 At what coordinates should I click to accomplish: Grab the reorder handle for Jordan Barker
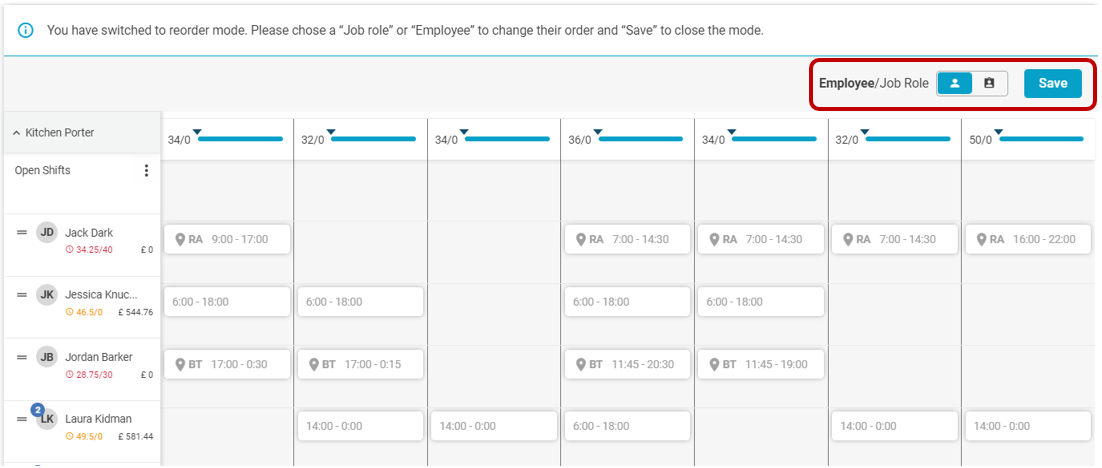point(22,356)
